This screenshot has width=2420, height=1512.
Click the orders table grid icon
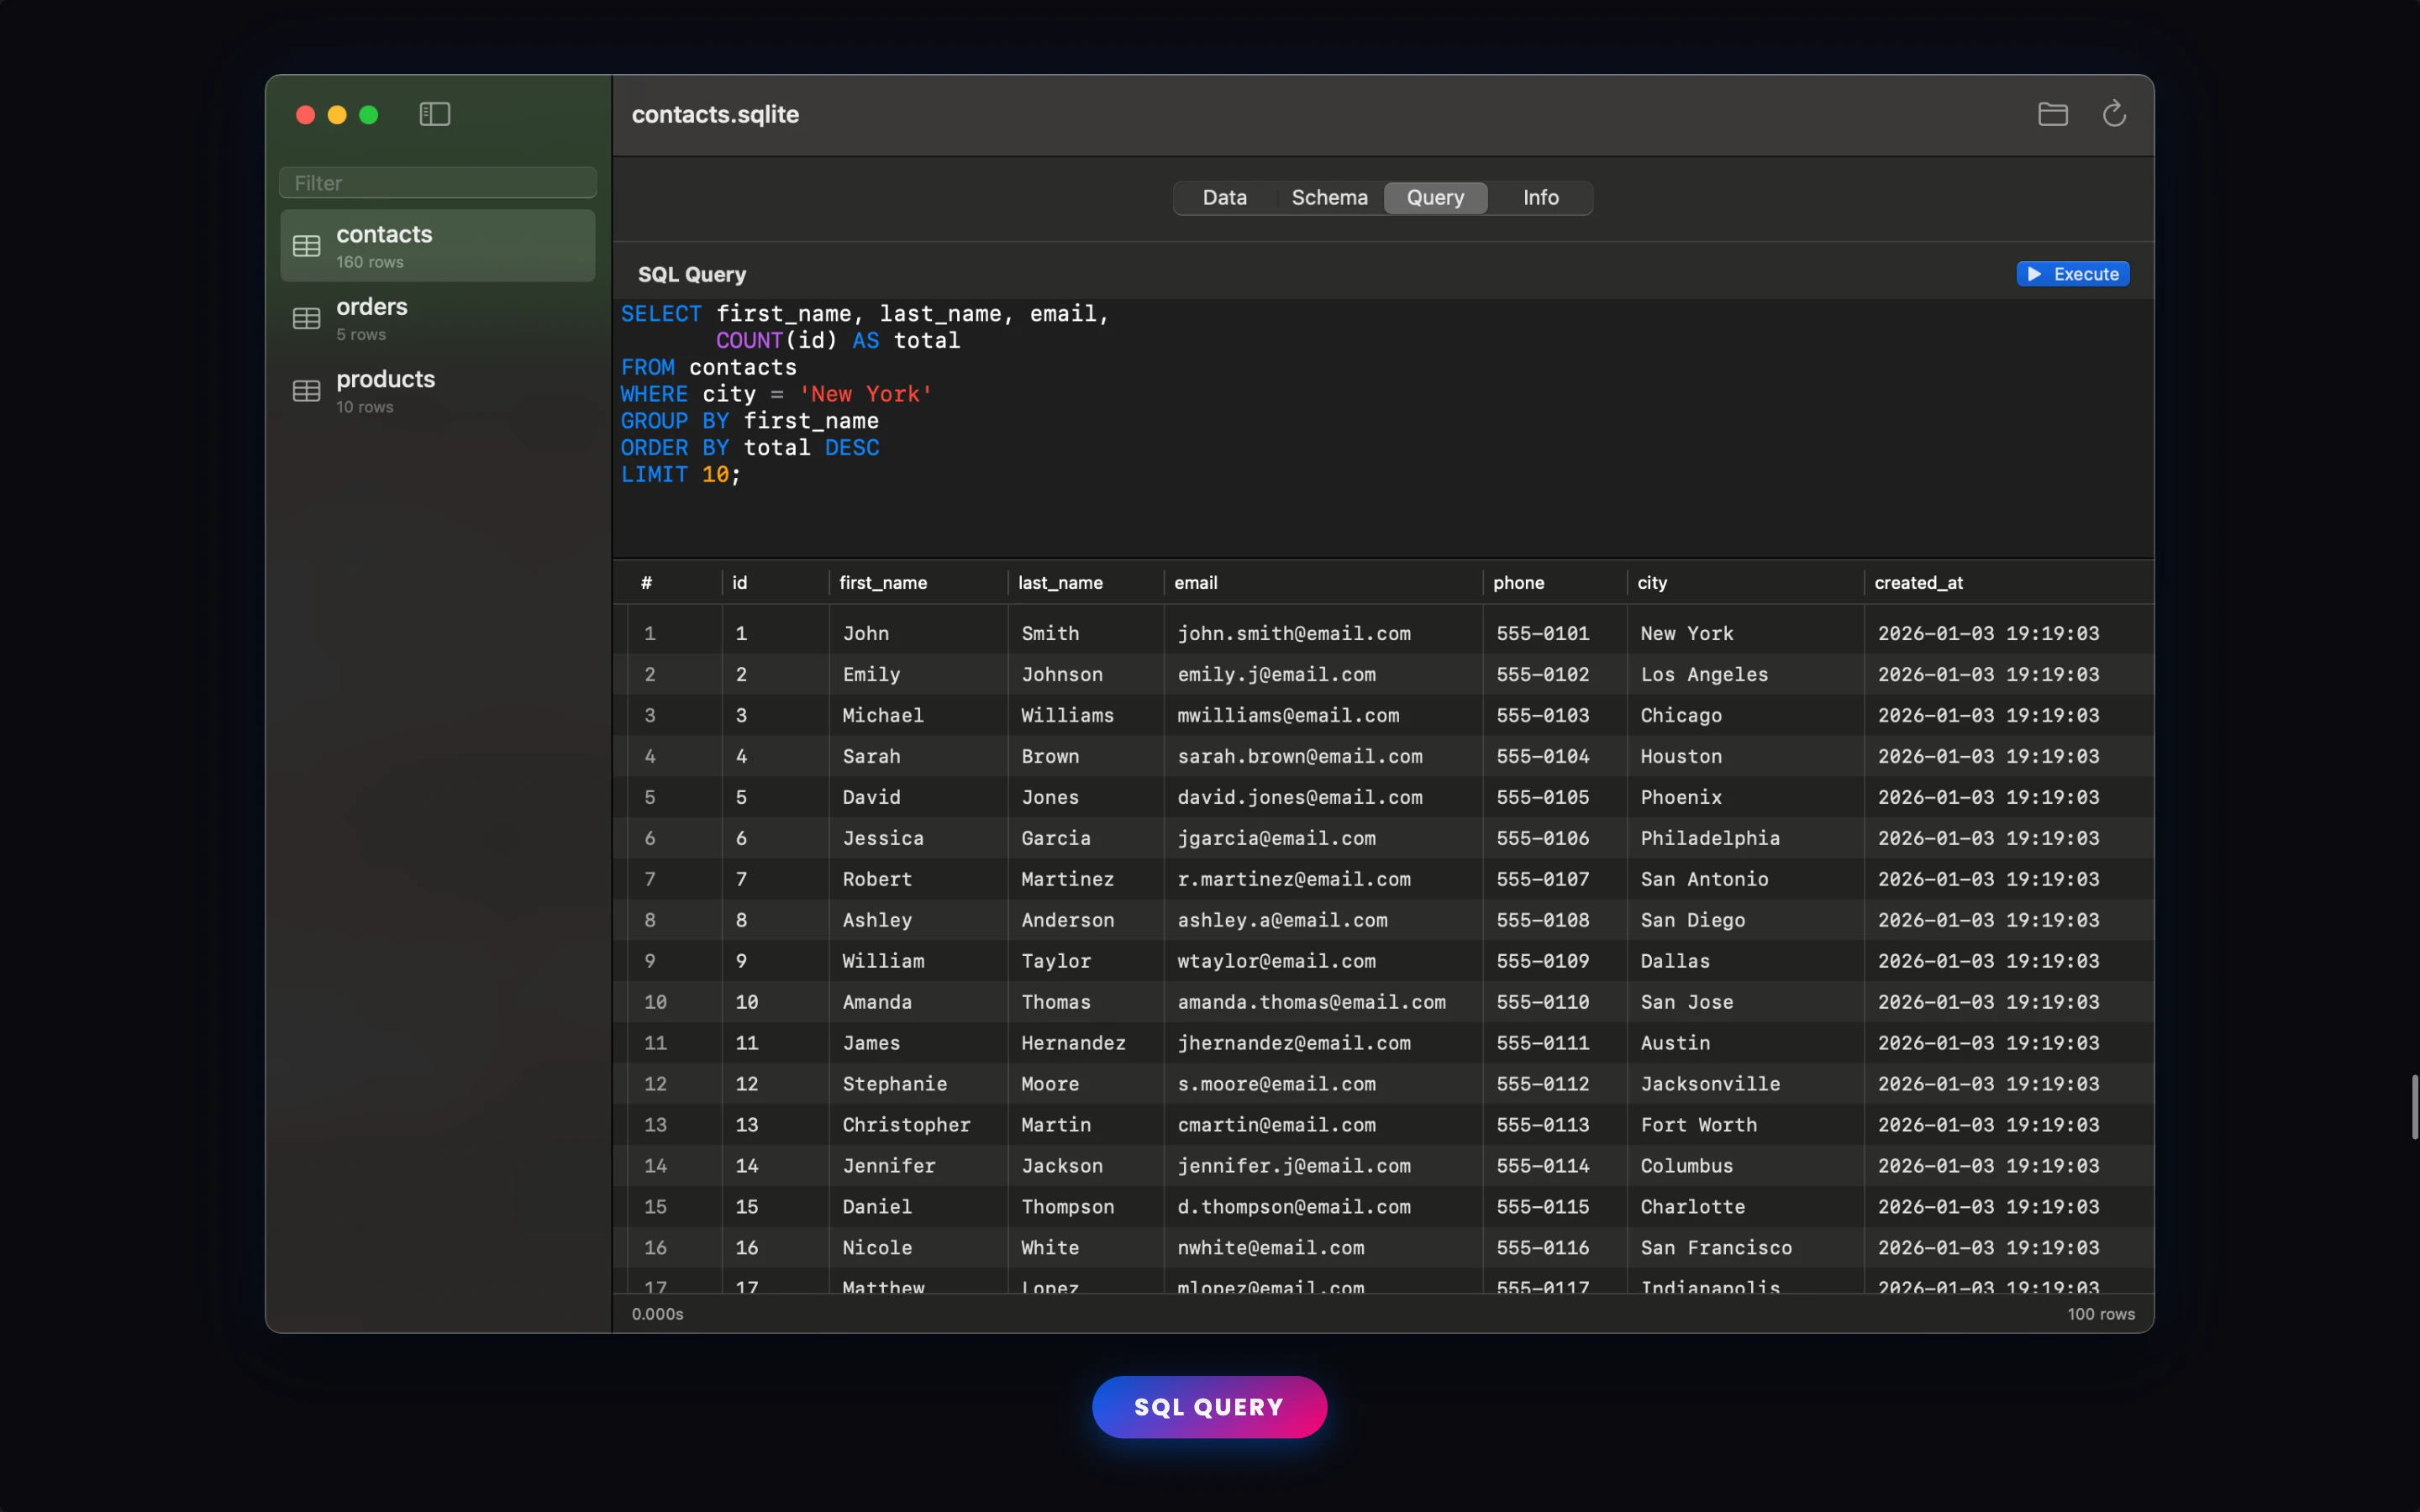pyautogui.click(x=306, y=318)
